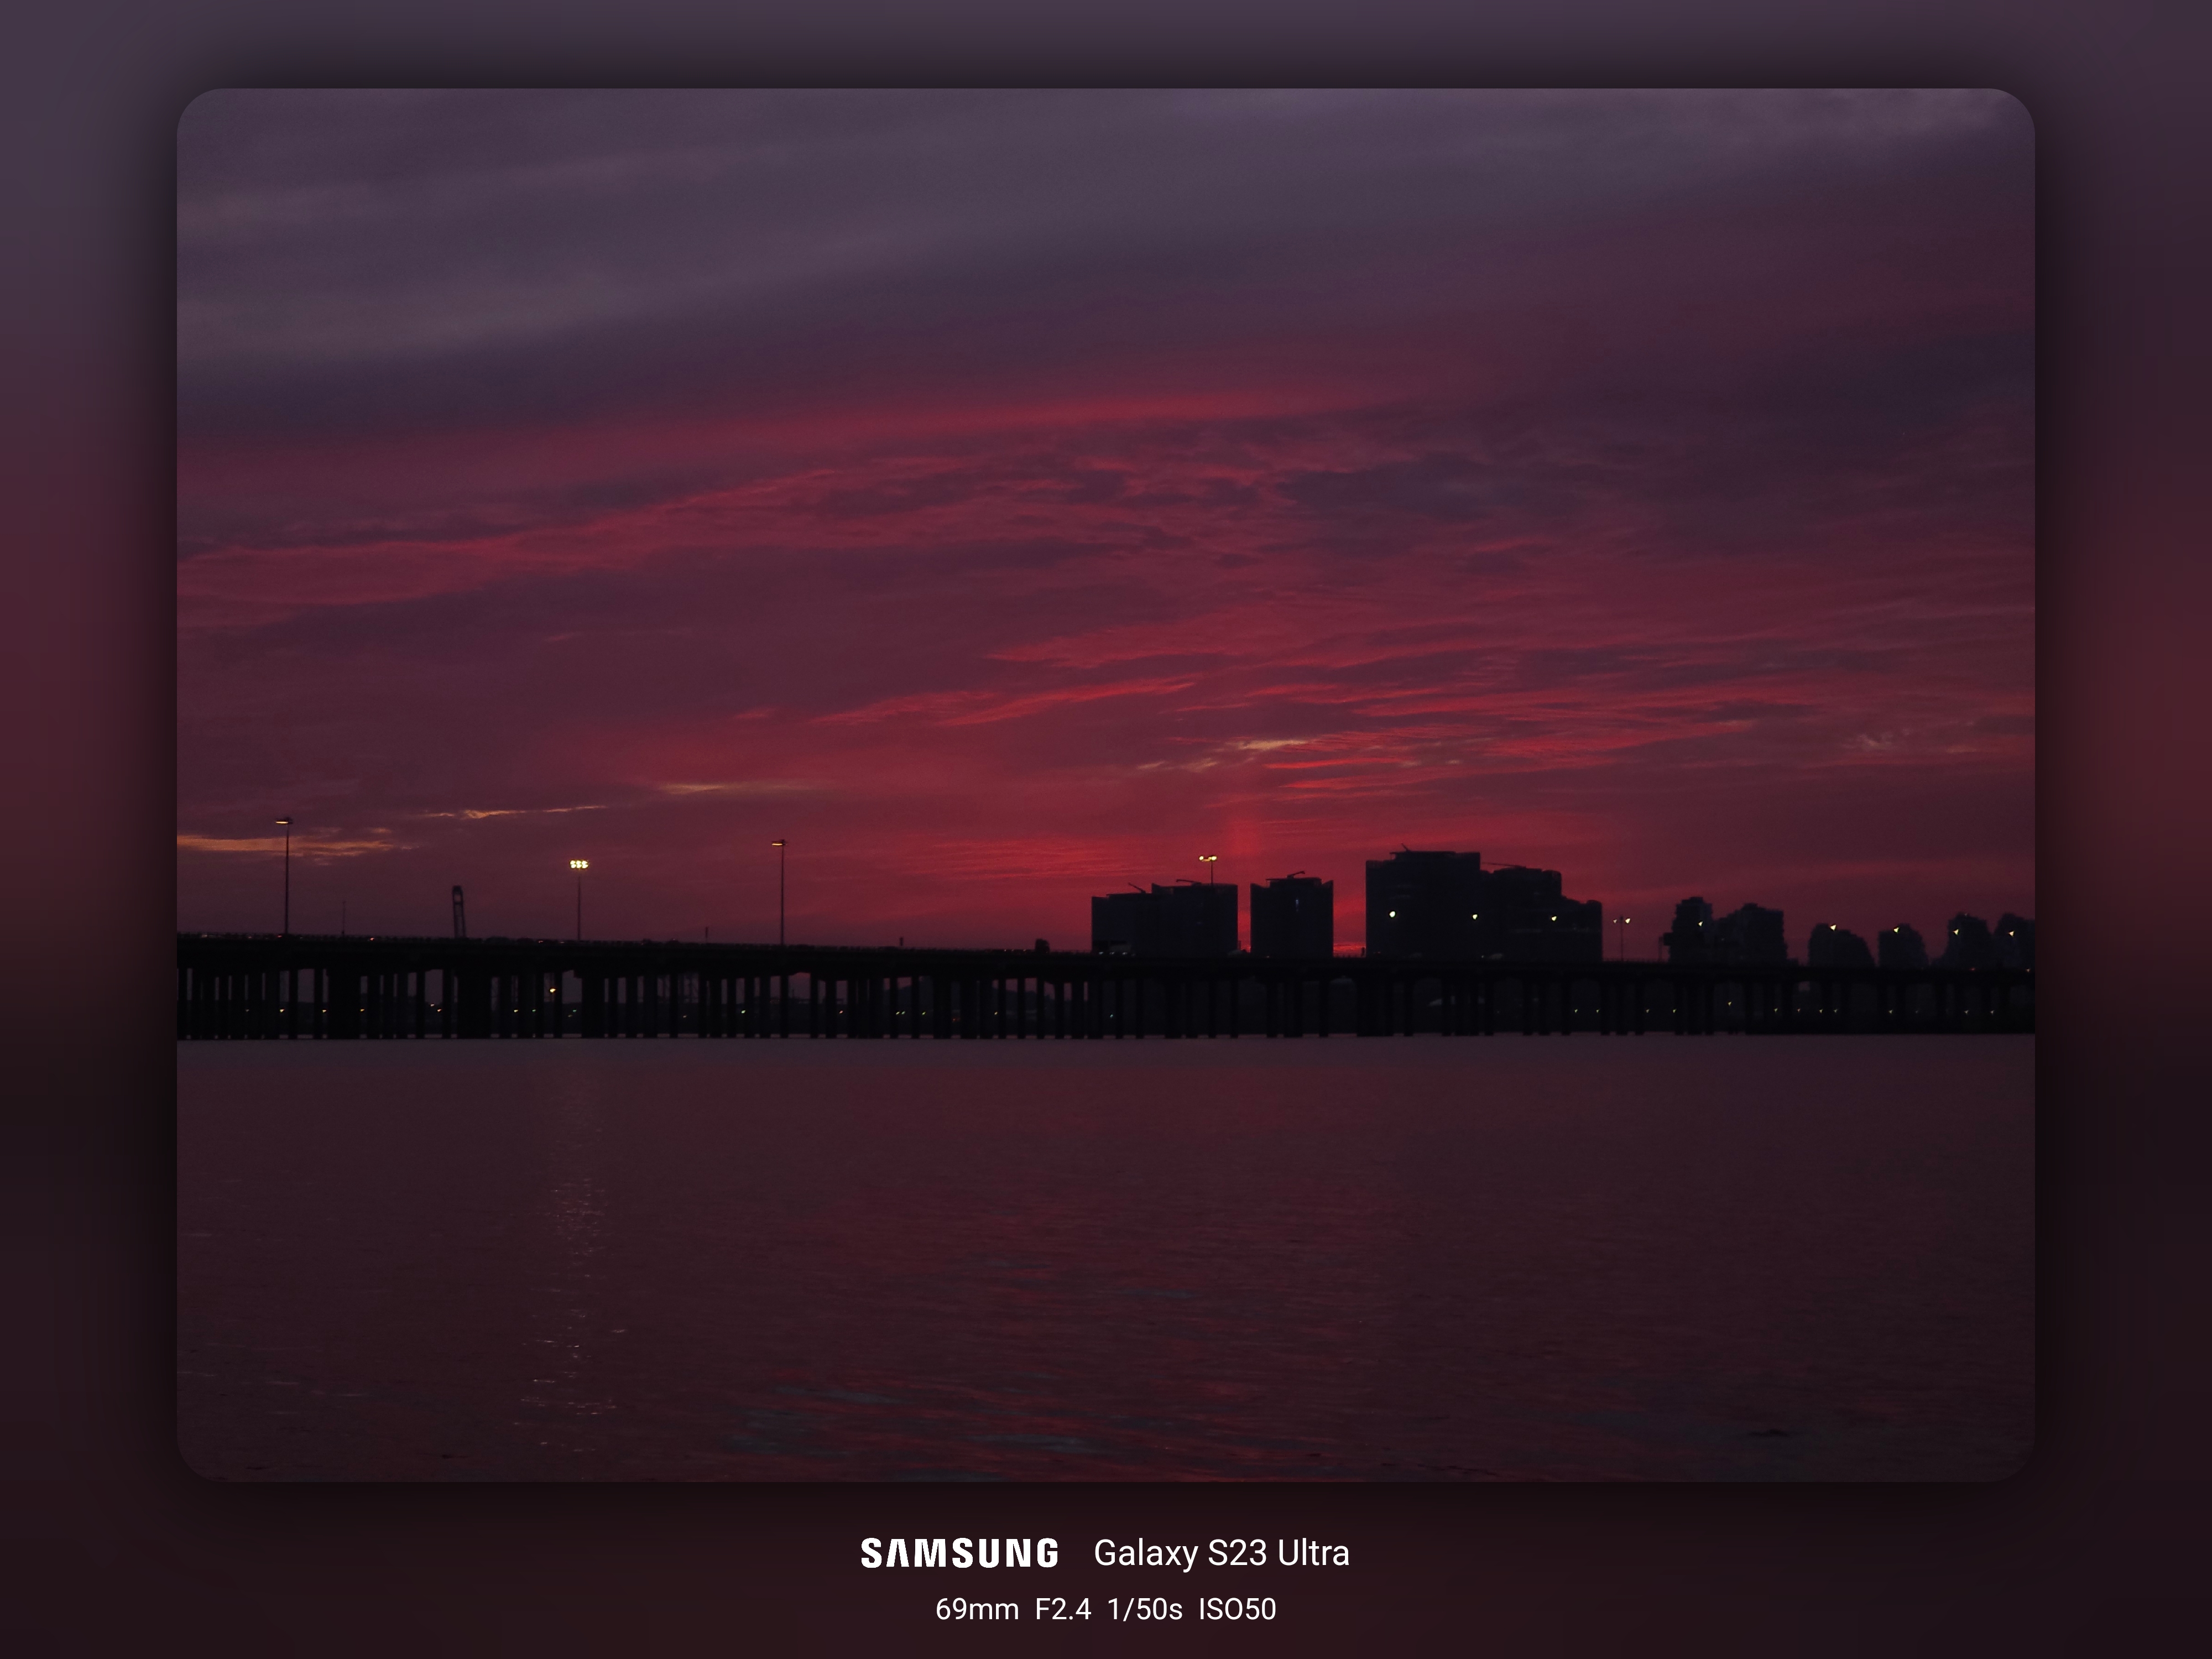The height and width of the screenshot is (1659, 2212).
Task: Click the ISO50 value
Action: pyautogui.click(x=1238, y=1609)
